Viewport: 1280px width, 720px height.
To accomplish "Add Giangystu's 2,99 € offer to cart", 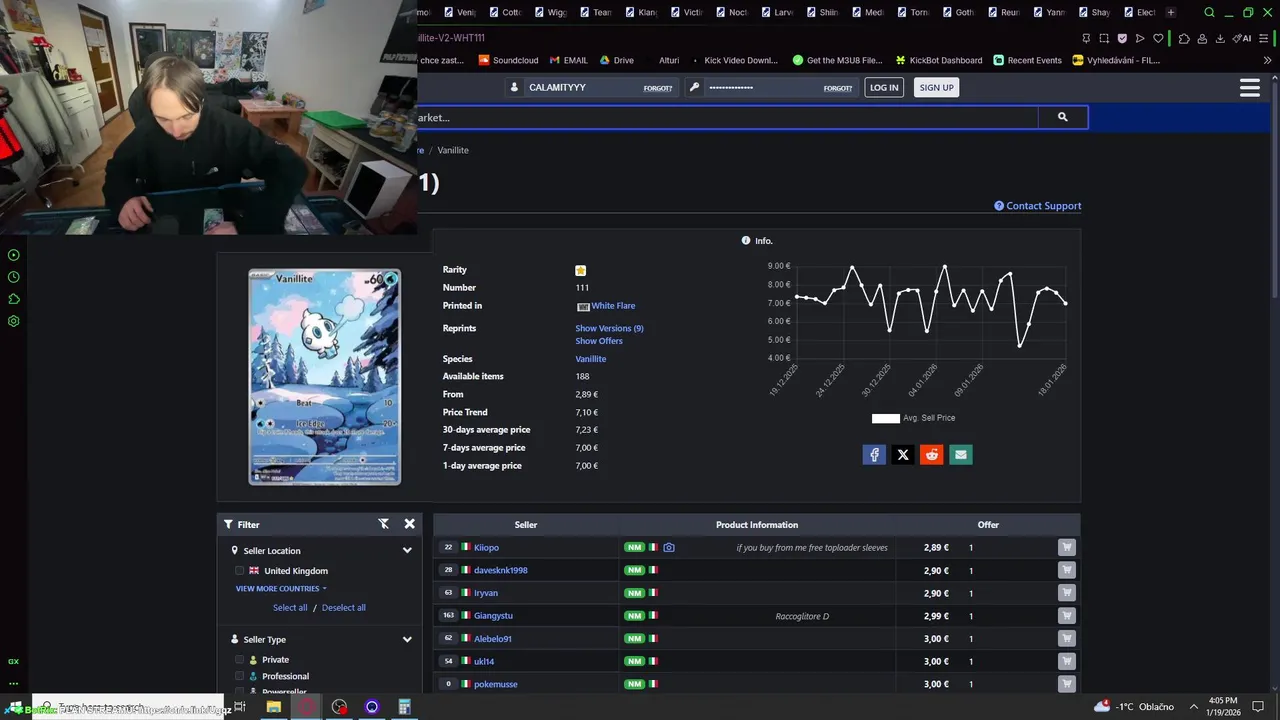I will pyautogui.click(x=1067, y=616).
